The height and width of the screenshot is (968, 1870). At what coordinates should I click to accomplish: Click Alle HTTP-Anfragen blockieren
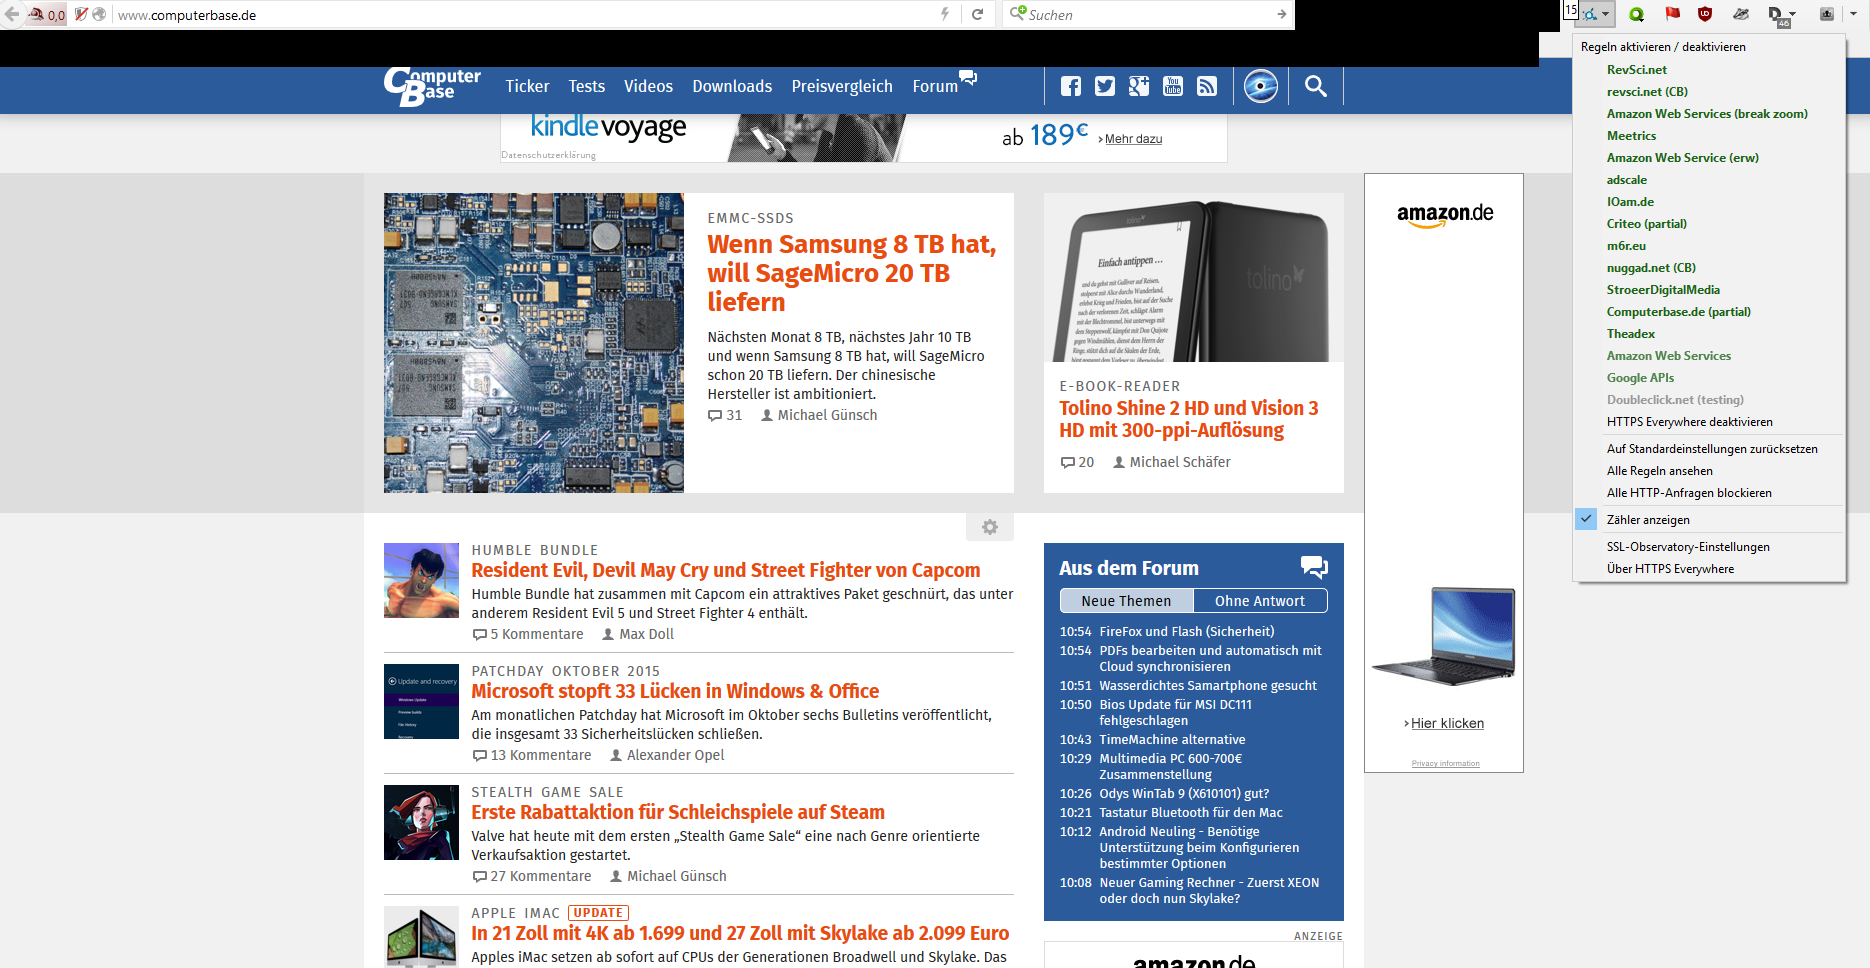1689,493
